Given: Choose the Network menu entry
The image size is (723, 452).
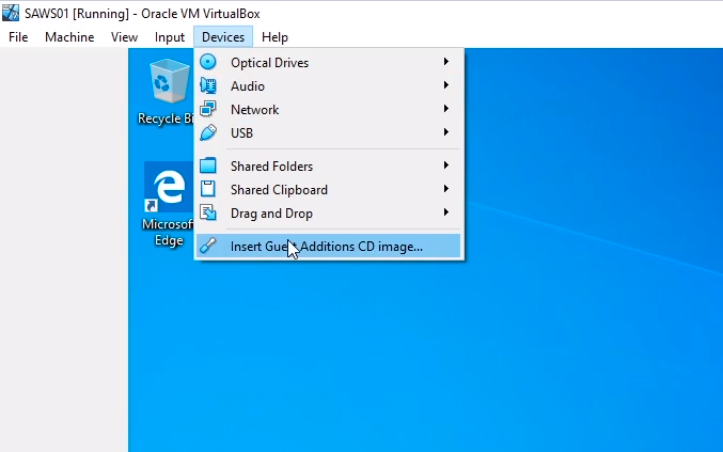Looking at the screenshot, I should pyautogui.click(x=328, y=109).
